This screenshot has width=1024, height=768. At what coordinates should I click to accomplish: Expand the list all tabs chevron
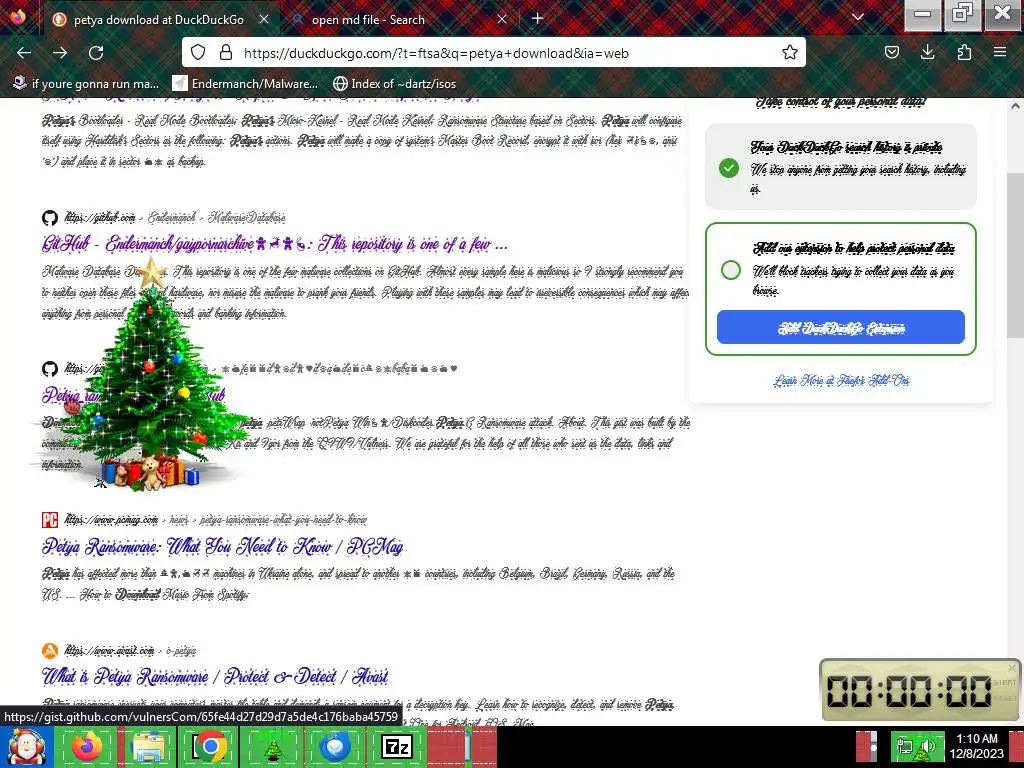click(858, 18)
